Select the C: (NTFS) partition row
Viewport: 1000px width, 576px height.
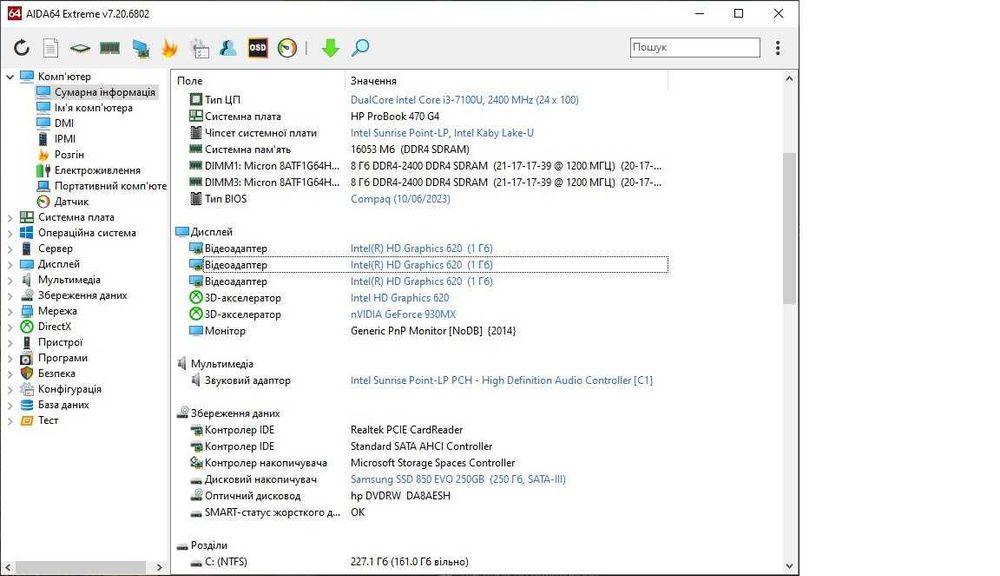pos(421,562)
